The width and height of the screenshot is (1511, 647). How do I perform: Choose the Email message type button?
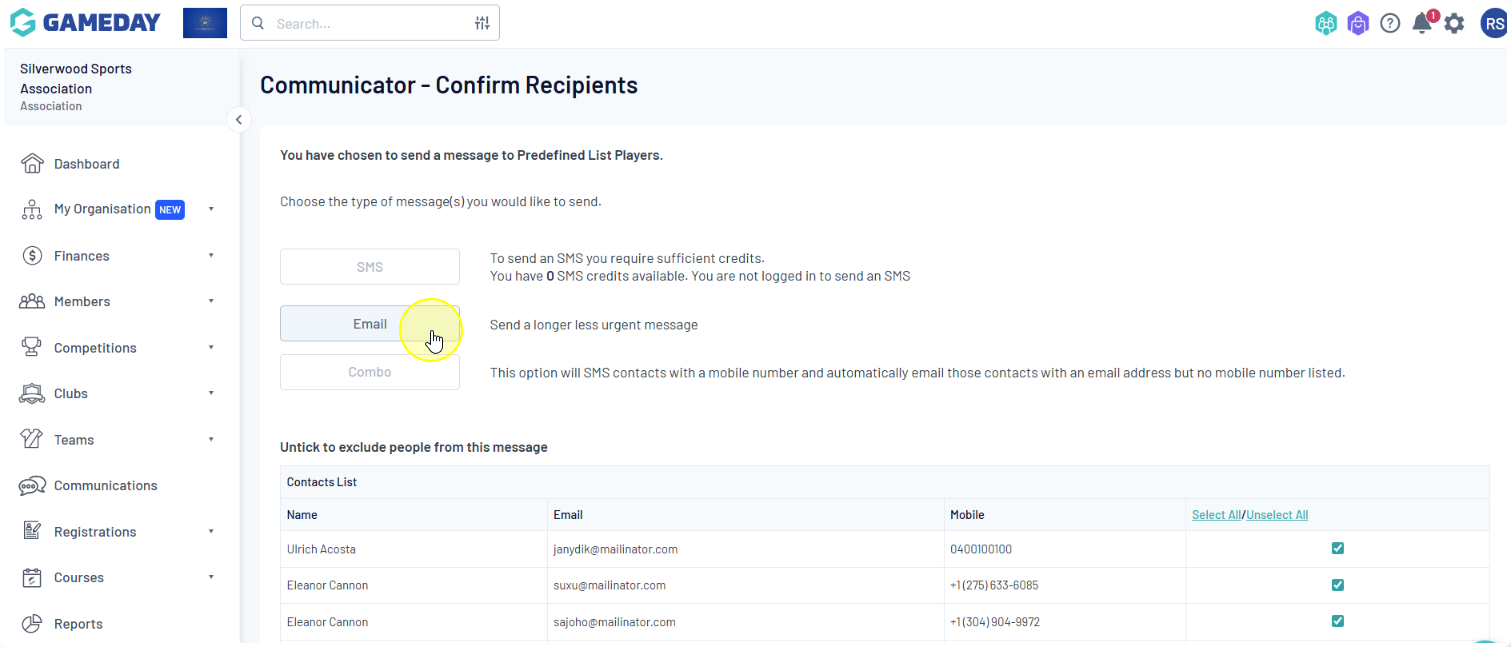click(369, 324)
